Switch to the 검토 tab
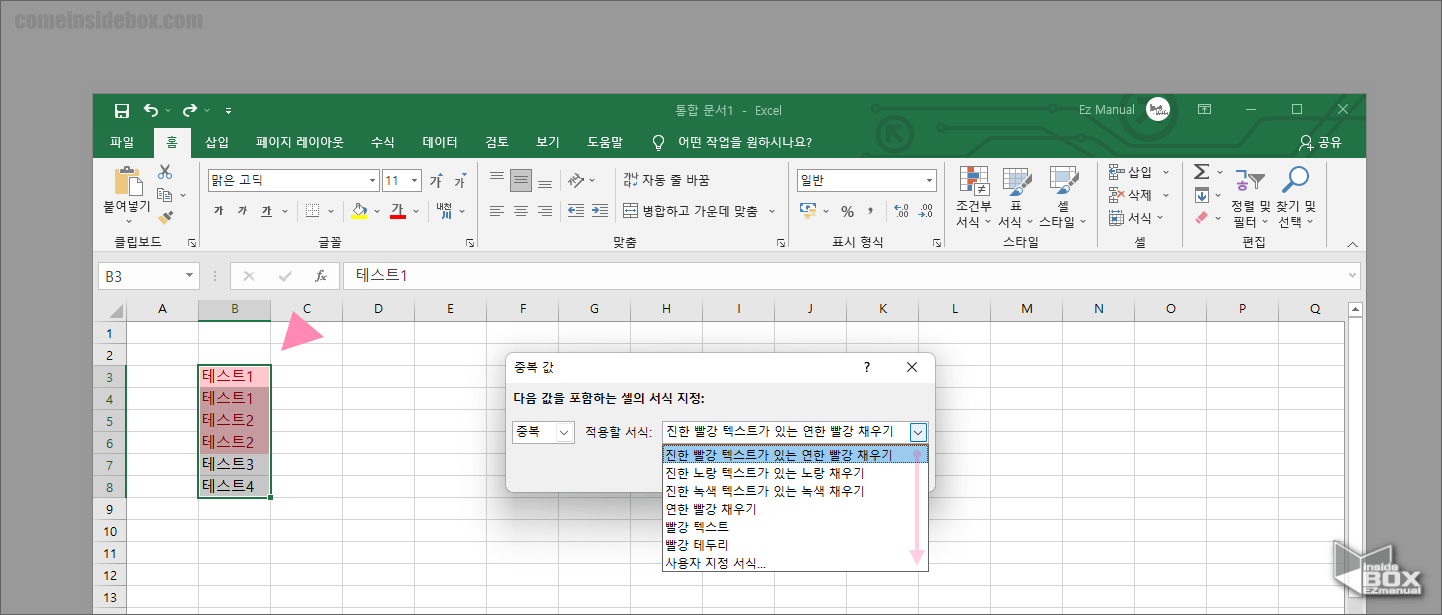The image size is (1442, 615). [497, 142]
